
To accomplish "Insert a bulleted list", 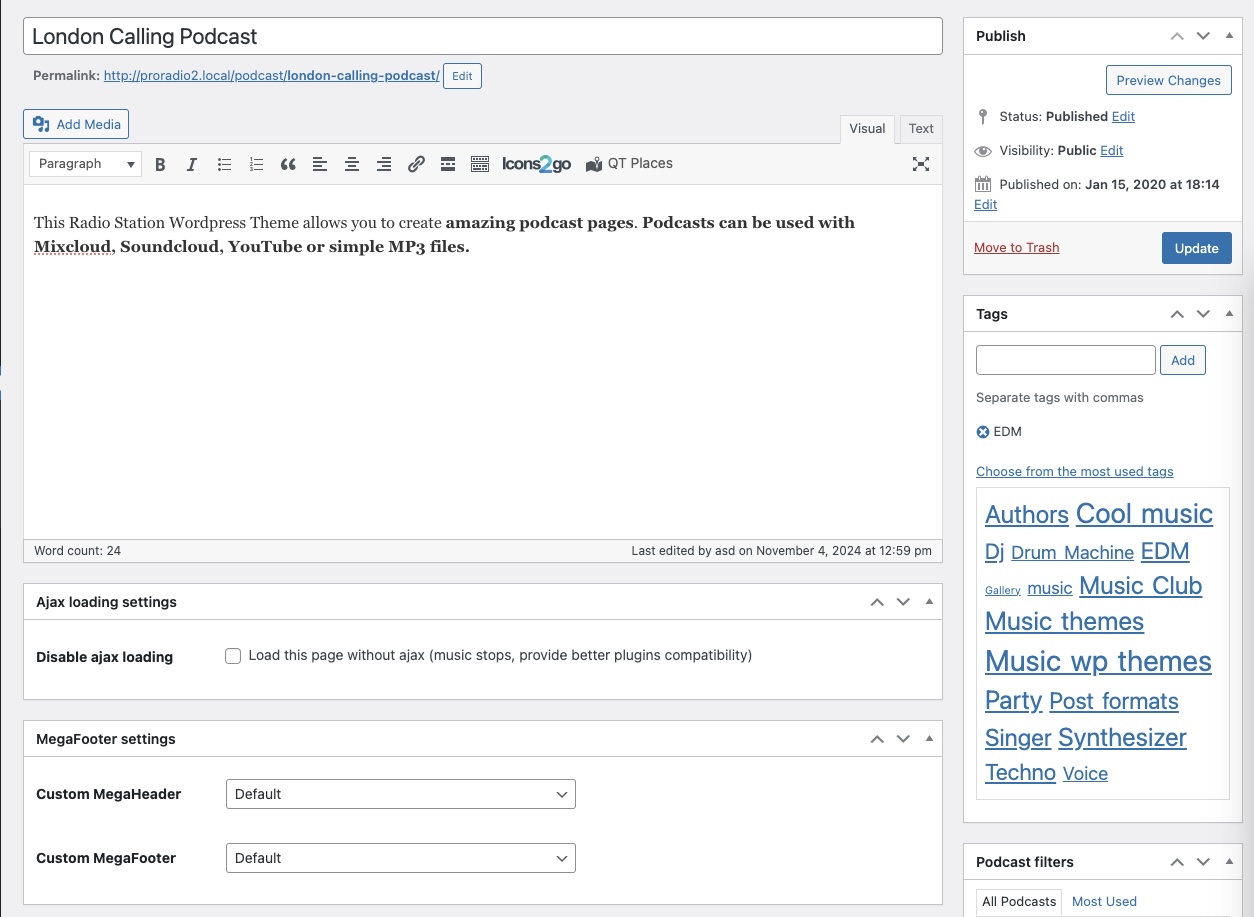I will [x=224, y=165].
